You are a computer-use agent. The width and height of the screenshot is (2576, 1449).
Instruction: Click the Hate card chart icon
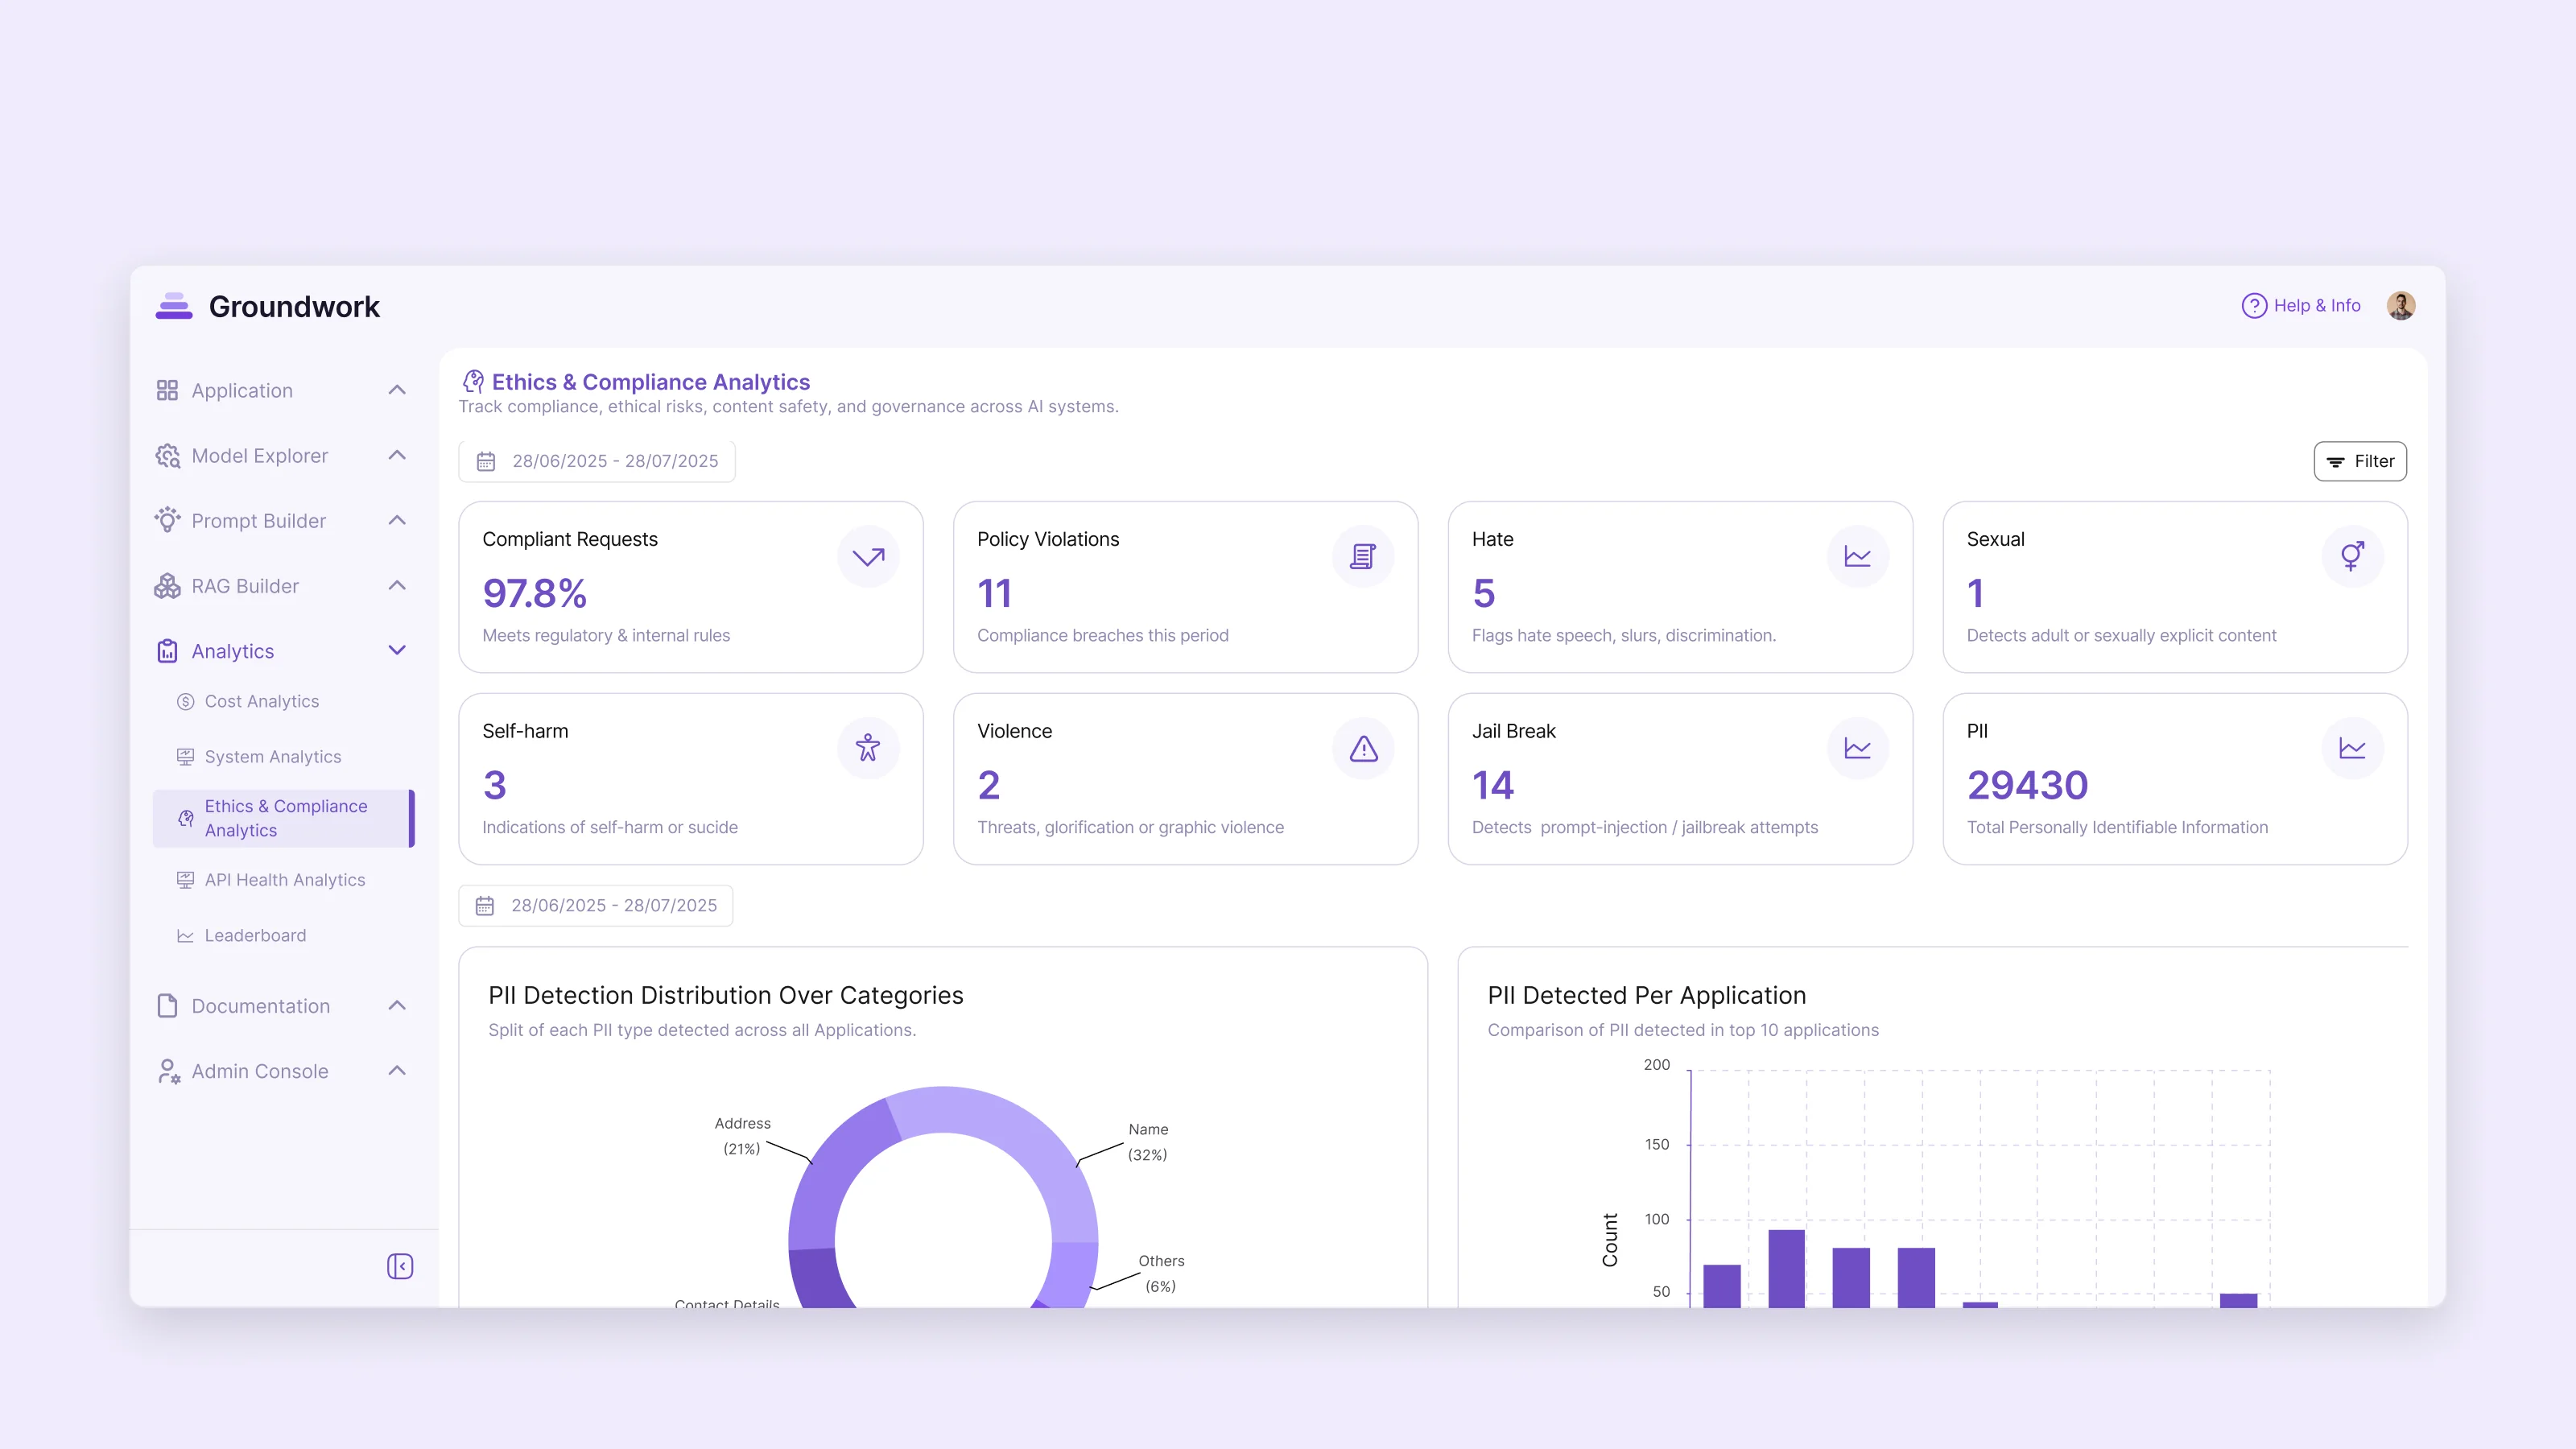(x=1858, y=556)
